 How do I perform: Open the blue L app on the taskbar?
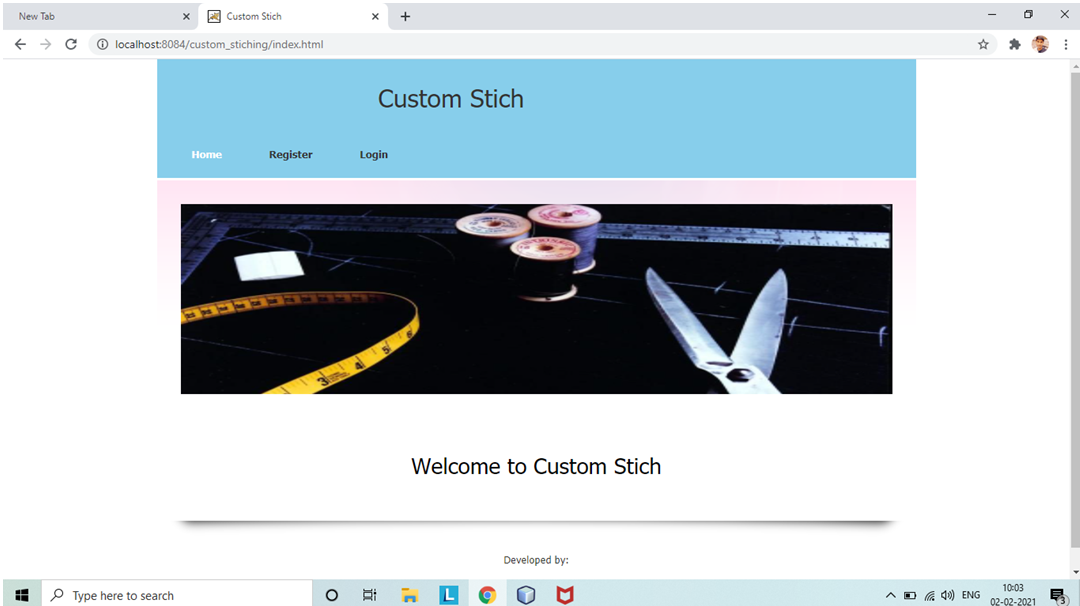point(448,595)
